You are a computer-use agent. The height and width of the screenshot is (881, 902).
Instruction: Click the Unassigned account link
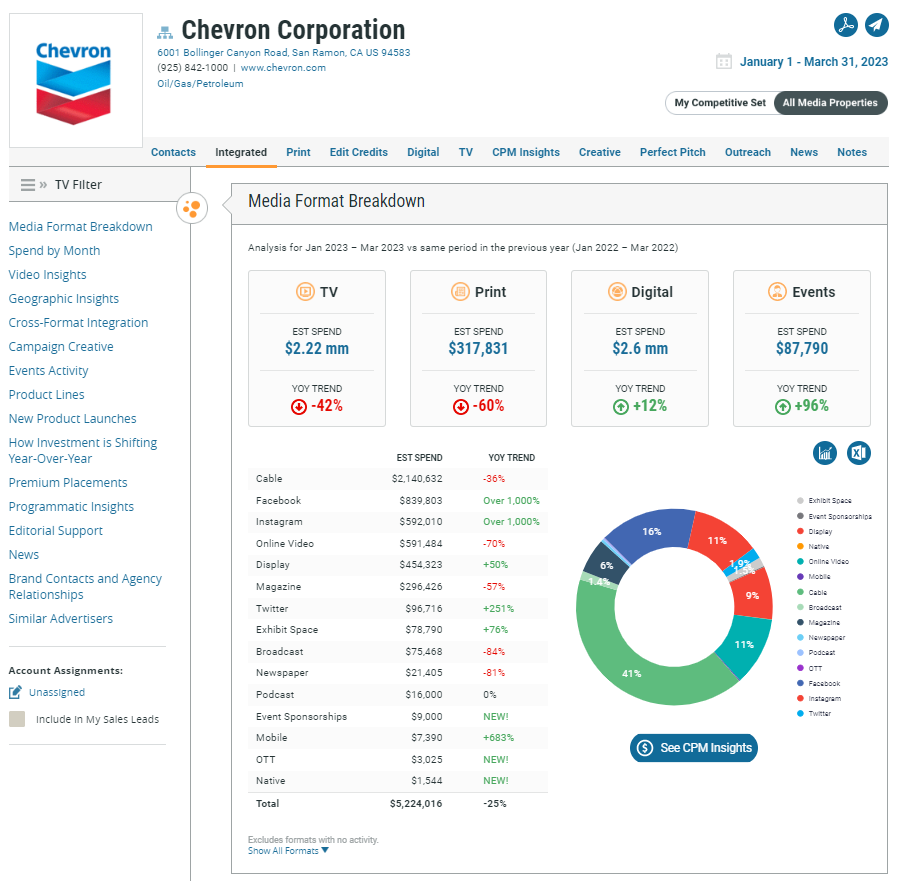[x=57, y=692]
